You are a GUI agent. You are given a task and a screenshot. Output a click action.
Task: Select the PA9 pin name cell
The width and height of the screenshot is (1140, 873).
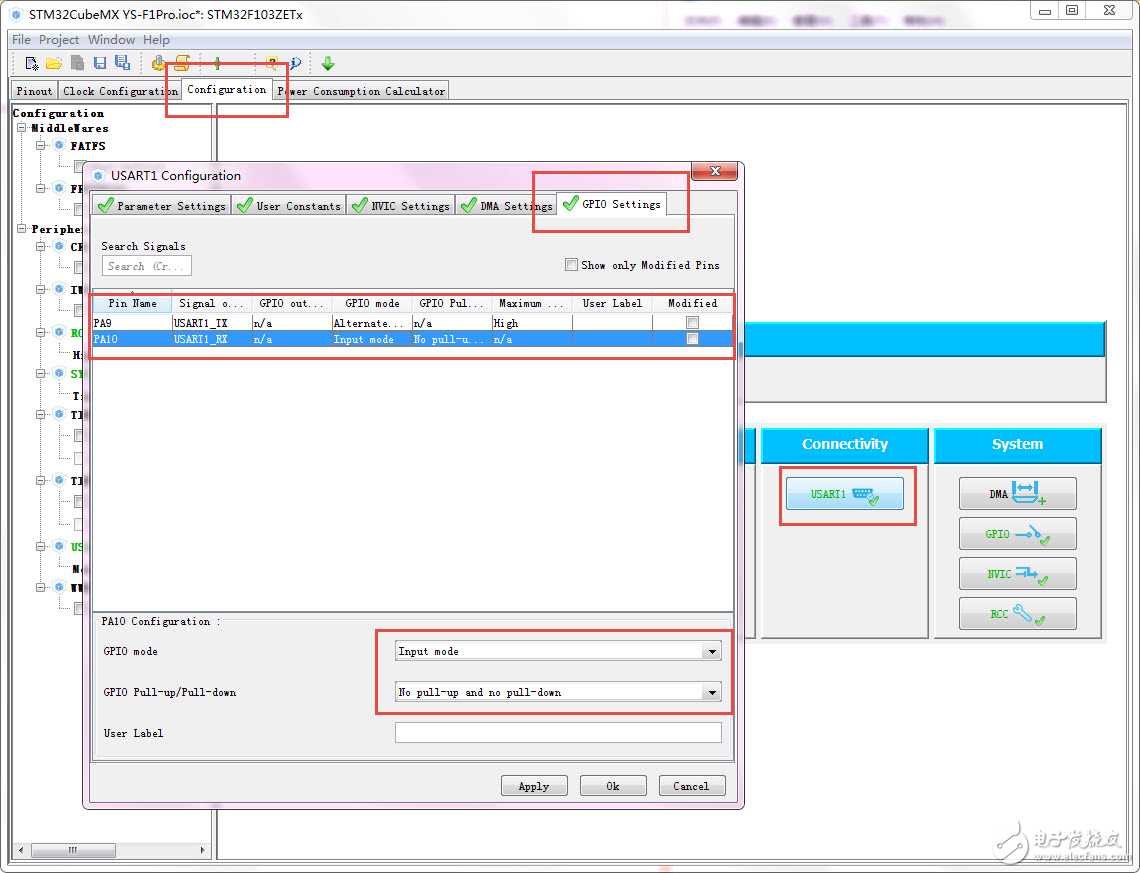(x=132, y=323)
